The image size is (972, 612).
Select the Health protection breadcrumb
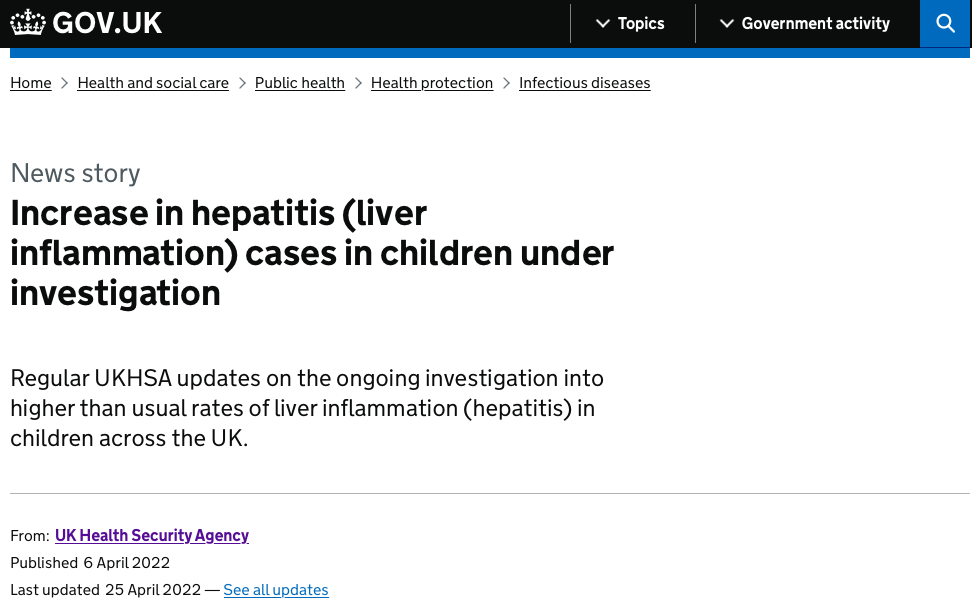coord(432,83)
